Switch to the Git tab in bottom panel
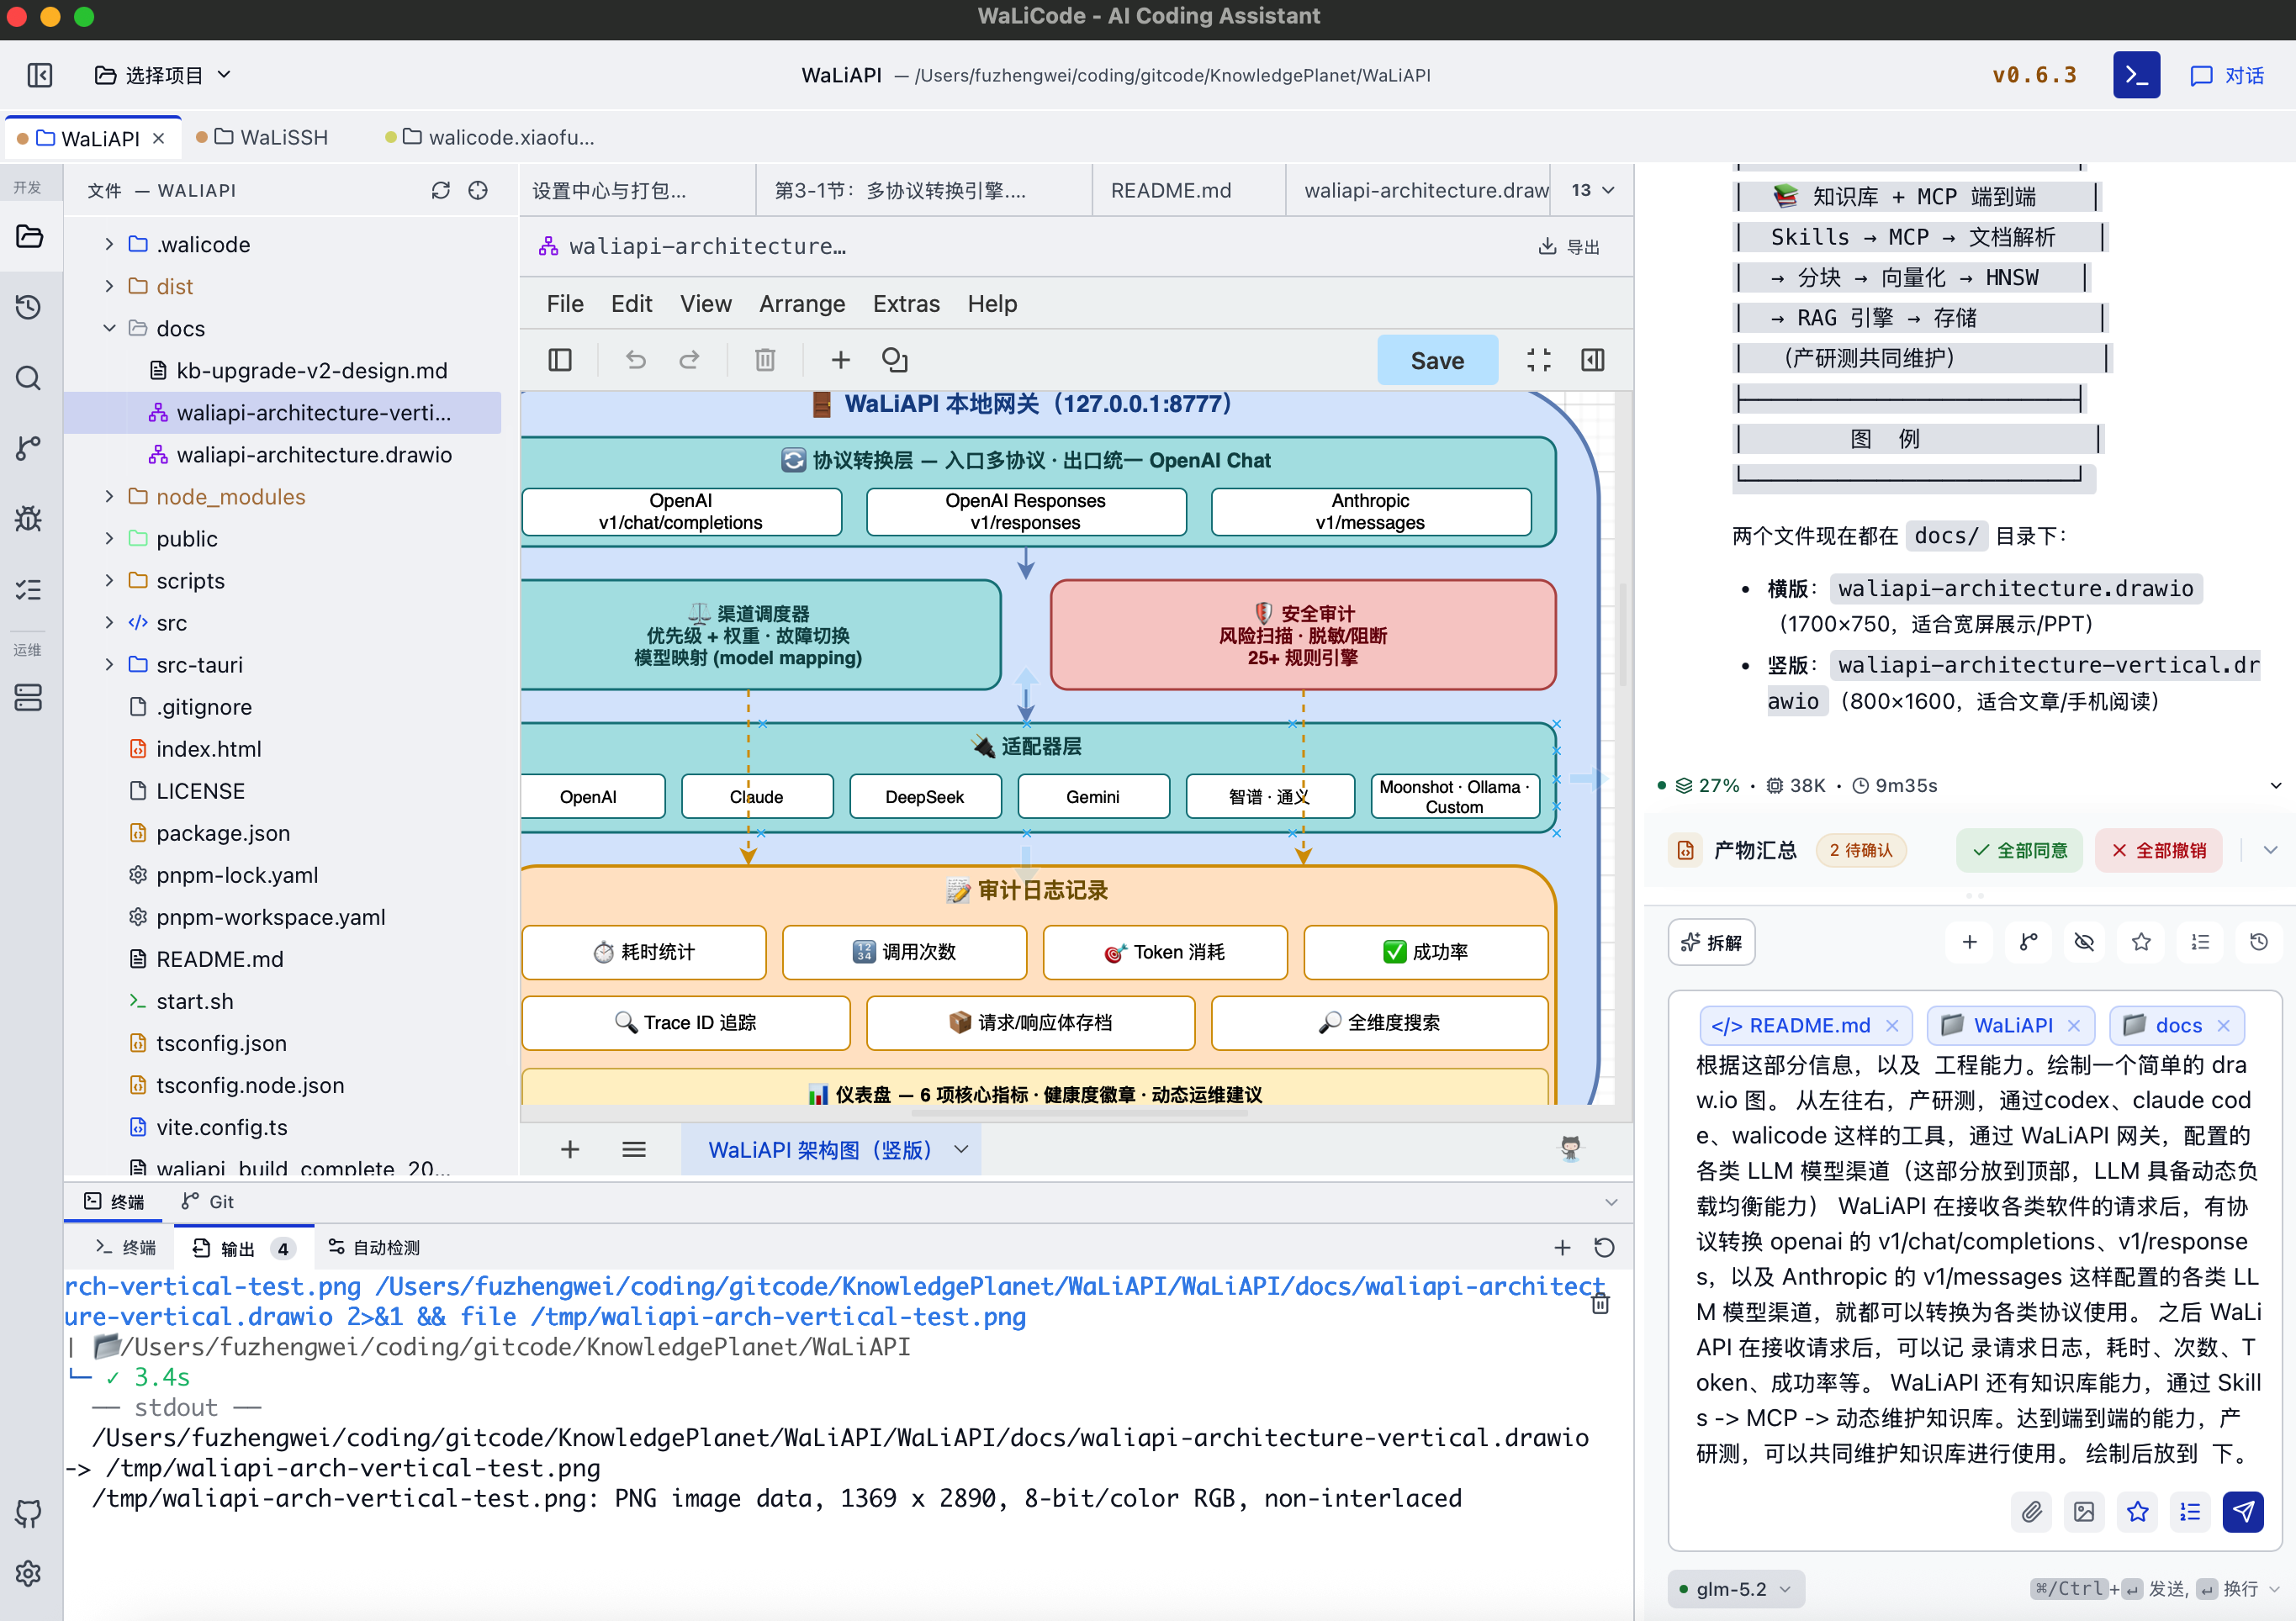This screenshot has height=1621, width=2296. pos(208,1202)
